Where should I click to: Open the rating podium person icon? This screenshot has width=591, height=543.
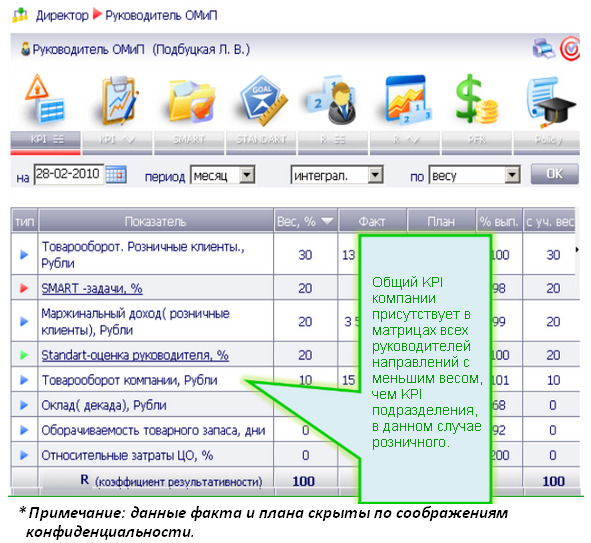pyautogui.click(x=331, y=100)
